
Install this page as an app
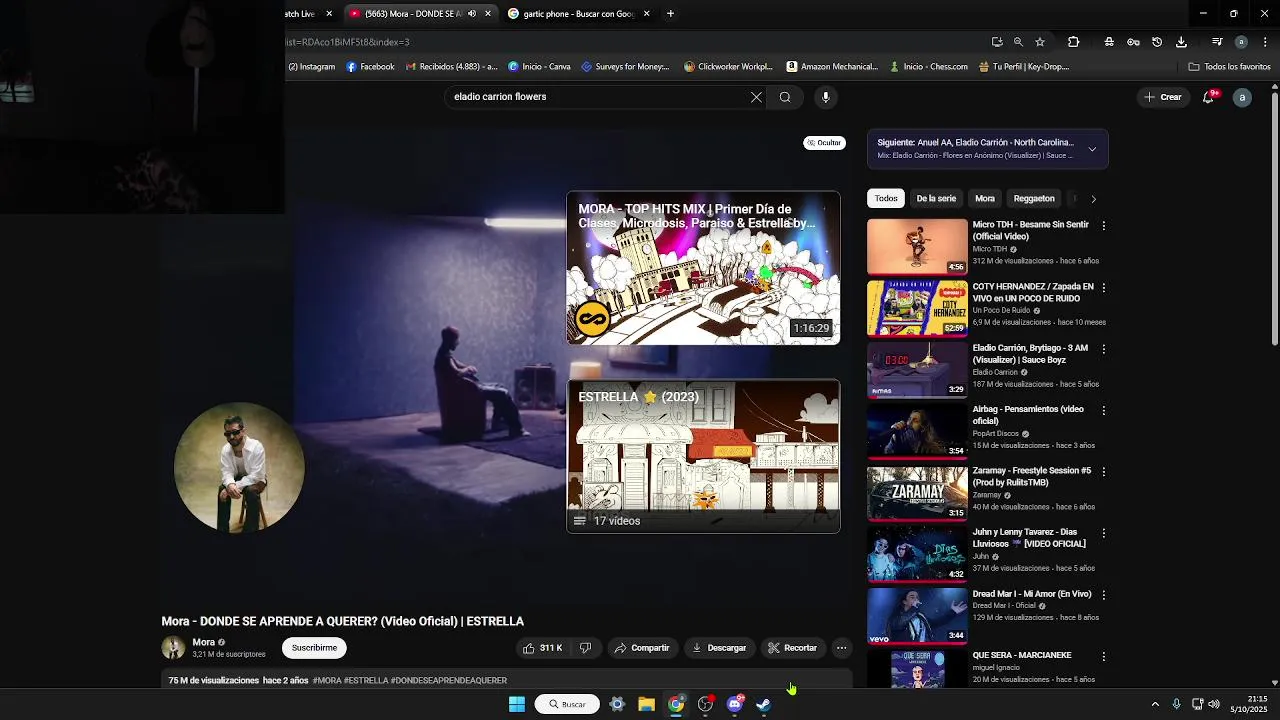[x=997, y=42]
